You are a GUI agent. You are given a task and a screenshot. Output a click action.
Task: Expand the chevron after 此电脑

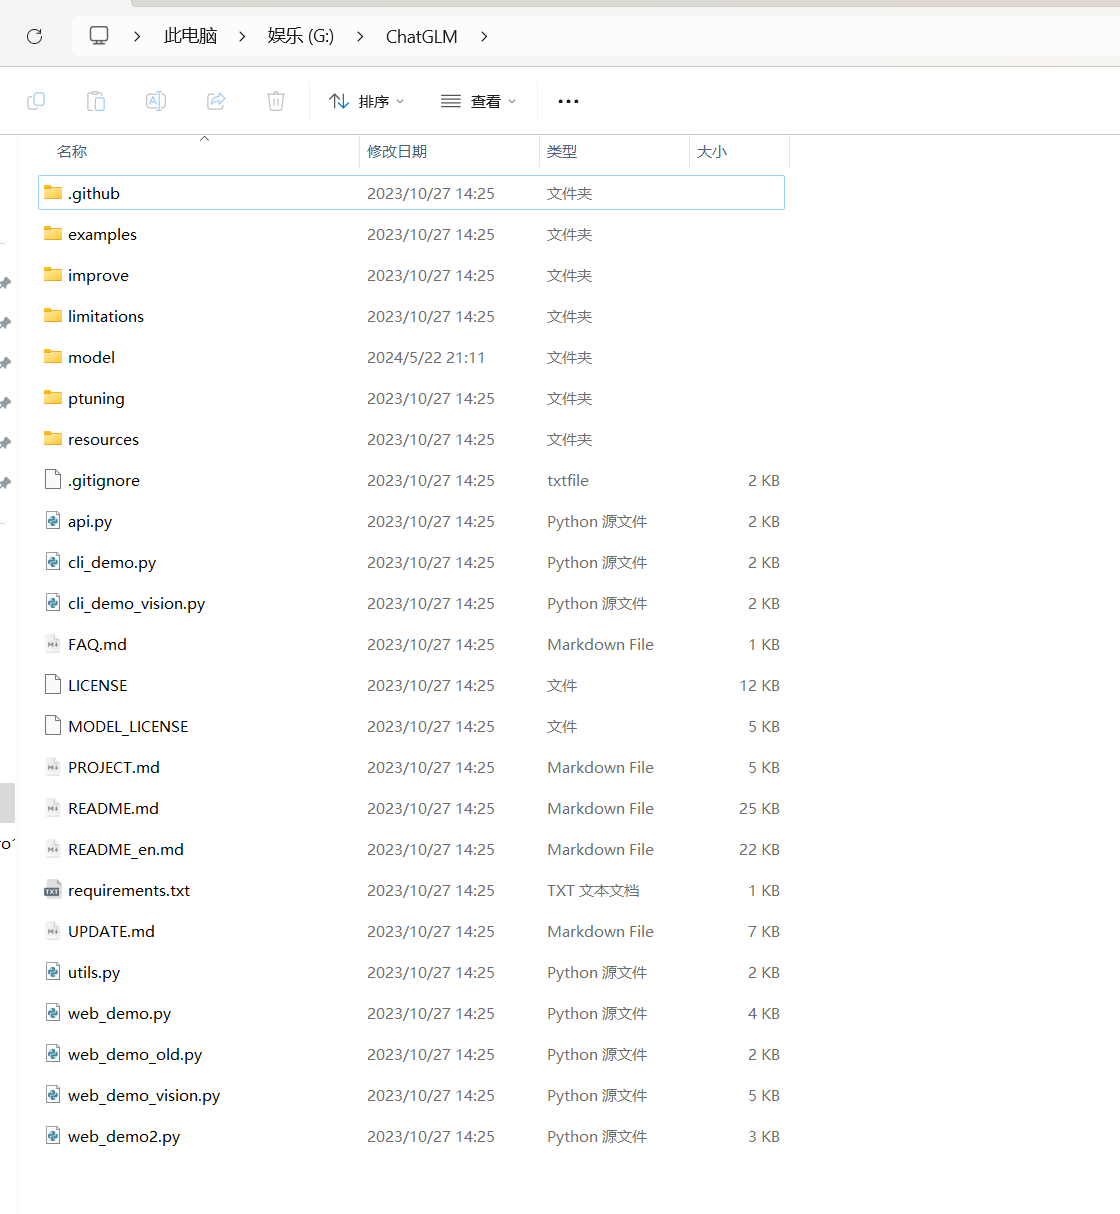242,36
